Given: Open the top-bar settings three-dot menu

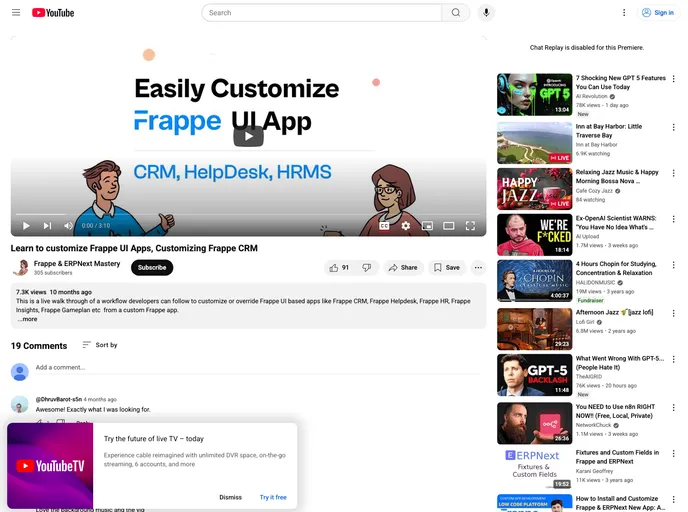Looking at the screenshot, I should coord(624,13).
